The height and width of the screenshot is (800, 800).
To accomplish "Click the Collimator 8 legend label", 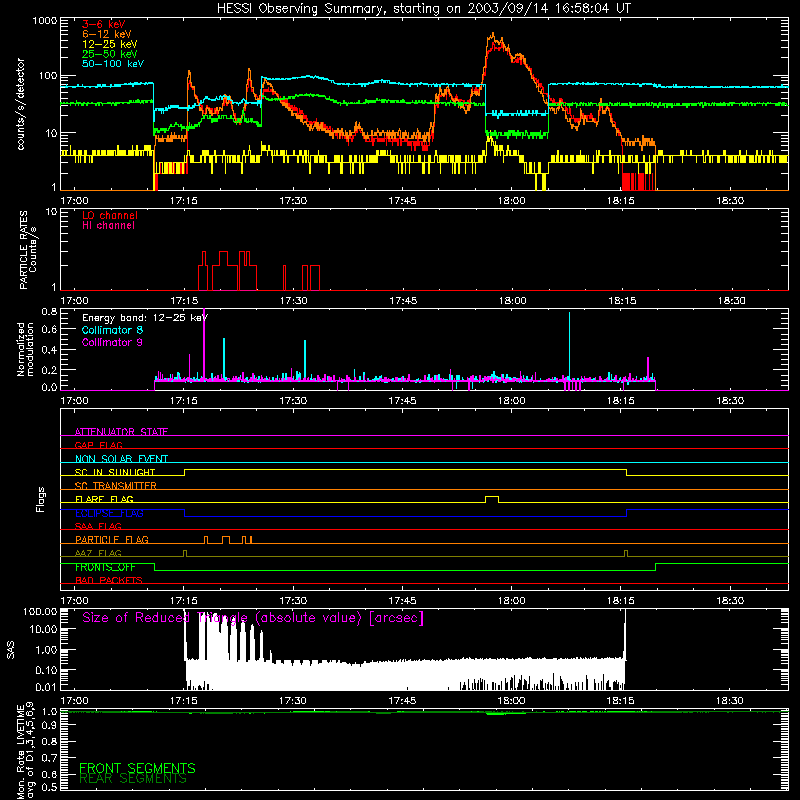I will [x=112, y=330].
